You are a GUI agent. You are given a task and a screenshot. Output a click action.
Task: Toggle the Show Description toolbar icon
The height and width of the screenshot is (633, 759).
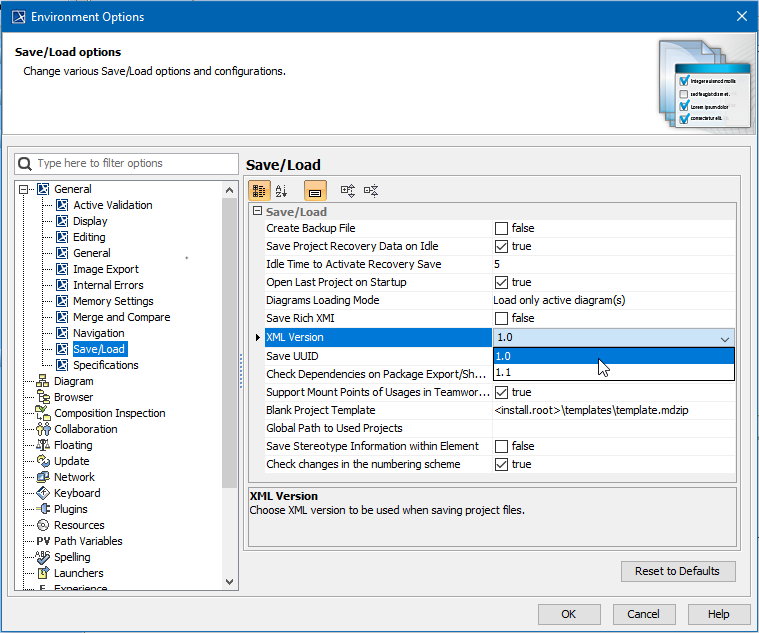[x=314, y=190]
